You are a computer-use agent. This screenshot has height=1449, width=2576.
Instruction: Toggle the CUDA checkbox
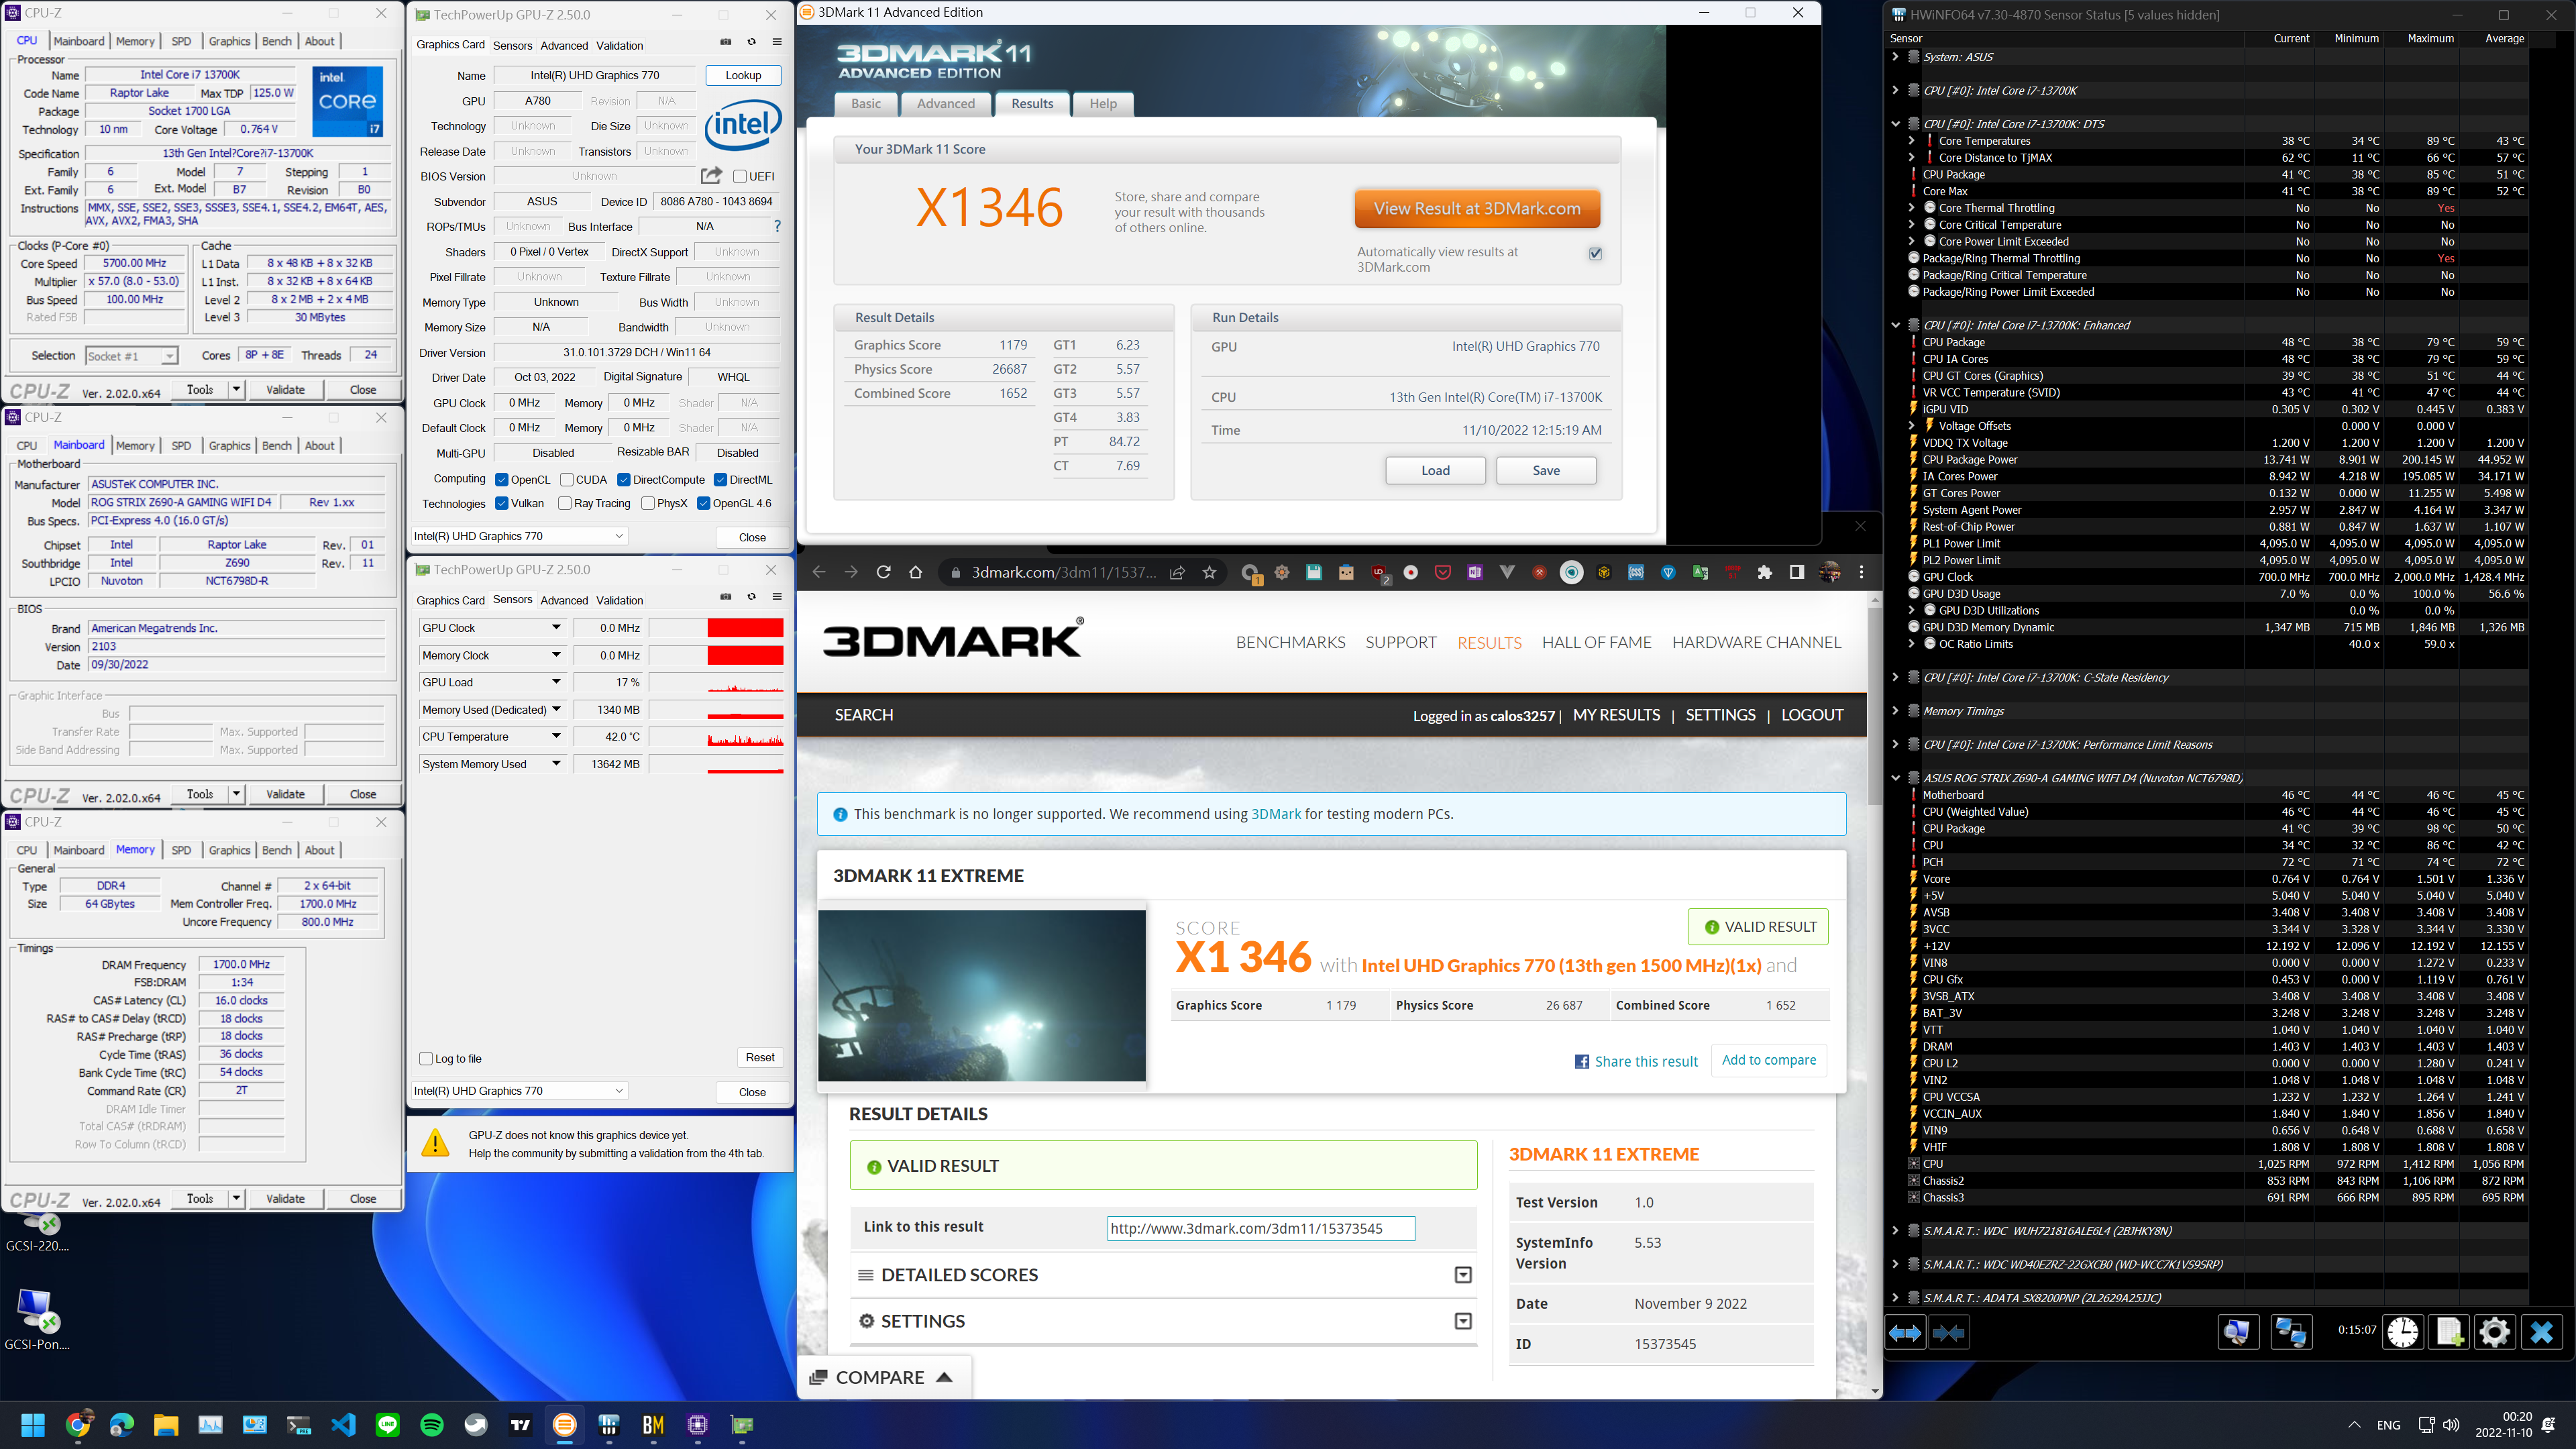[567, 480]
